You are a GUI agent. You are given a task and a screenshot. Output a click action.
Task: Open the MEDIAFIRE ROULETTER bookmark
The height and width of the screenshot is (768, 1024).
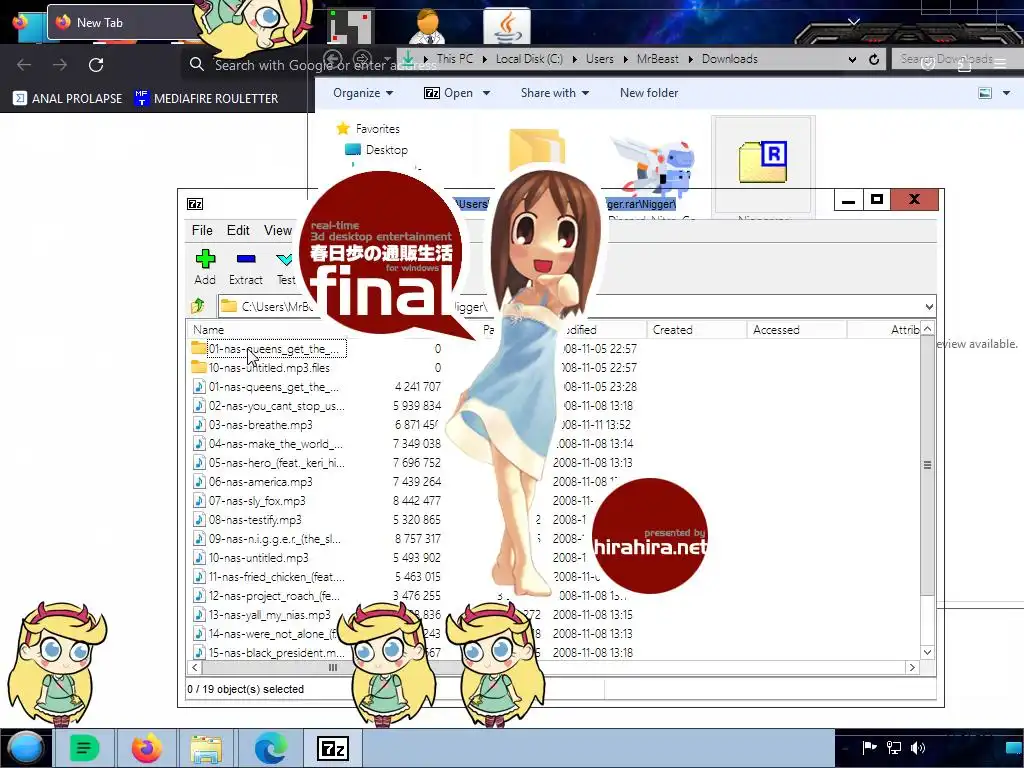tap(206, 99)
